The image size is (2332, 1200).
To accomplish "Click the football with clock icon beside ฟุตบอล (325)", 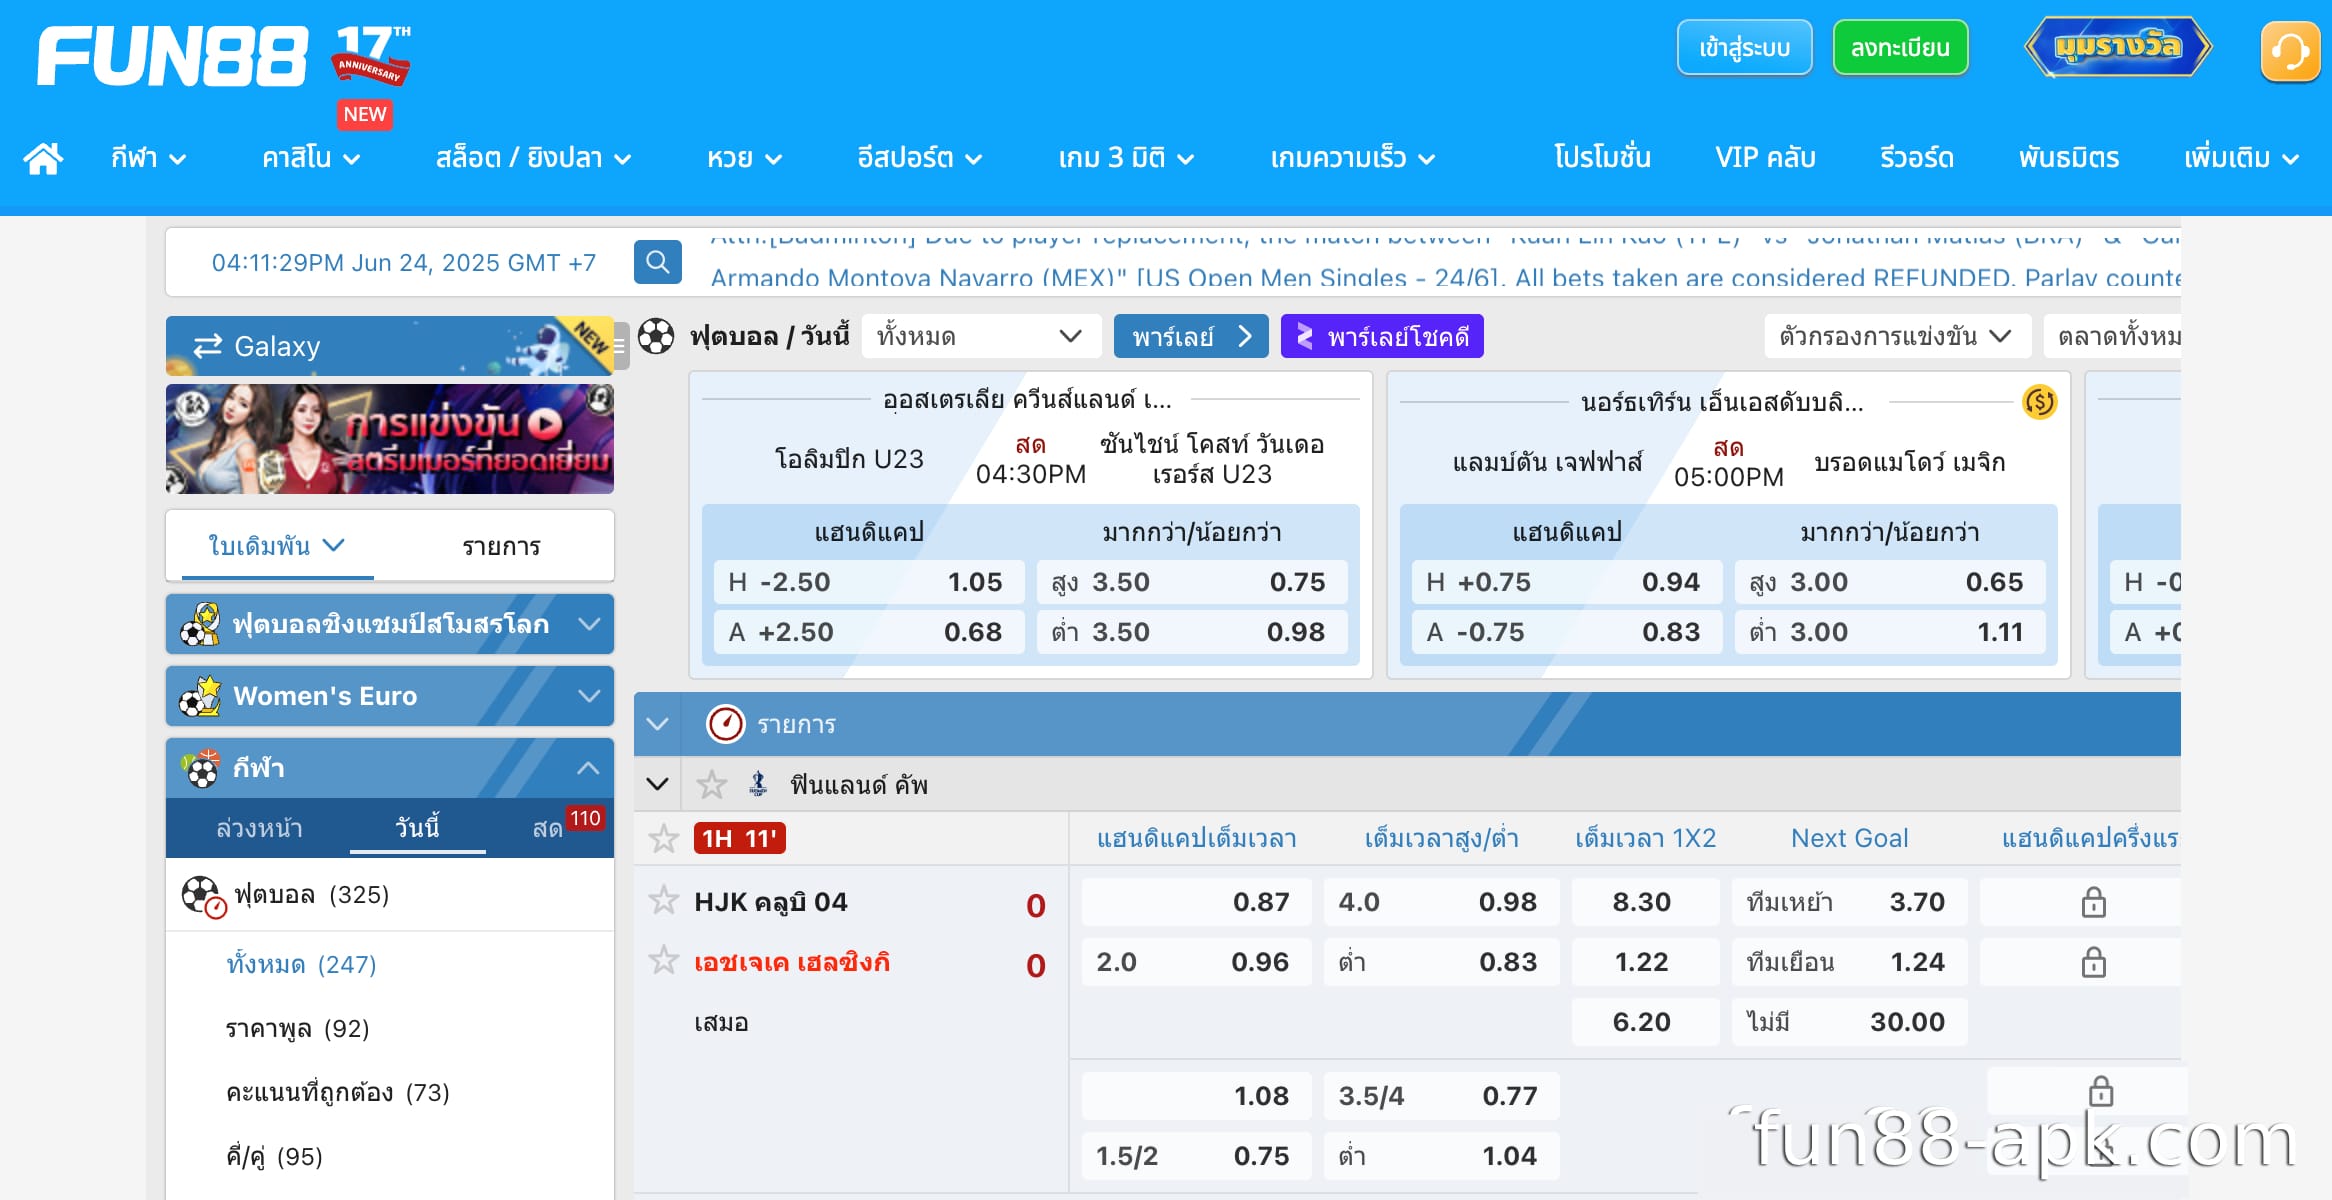I will (203, 896).
